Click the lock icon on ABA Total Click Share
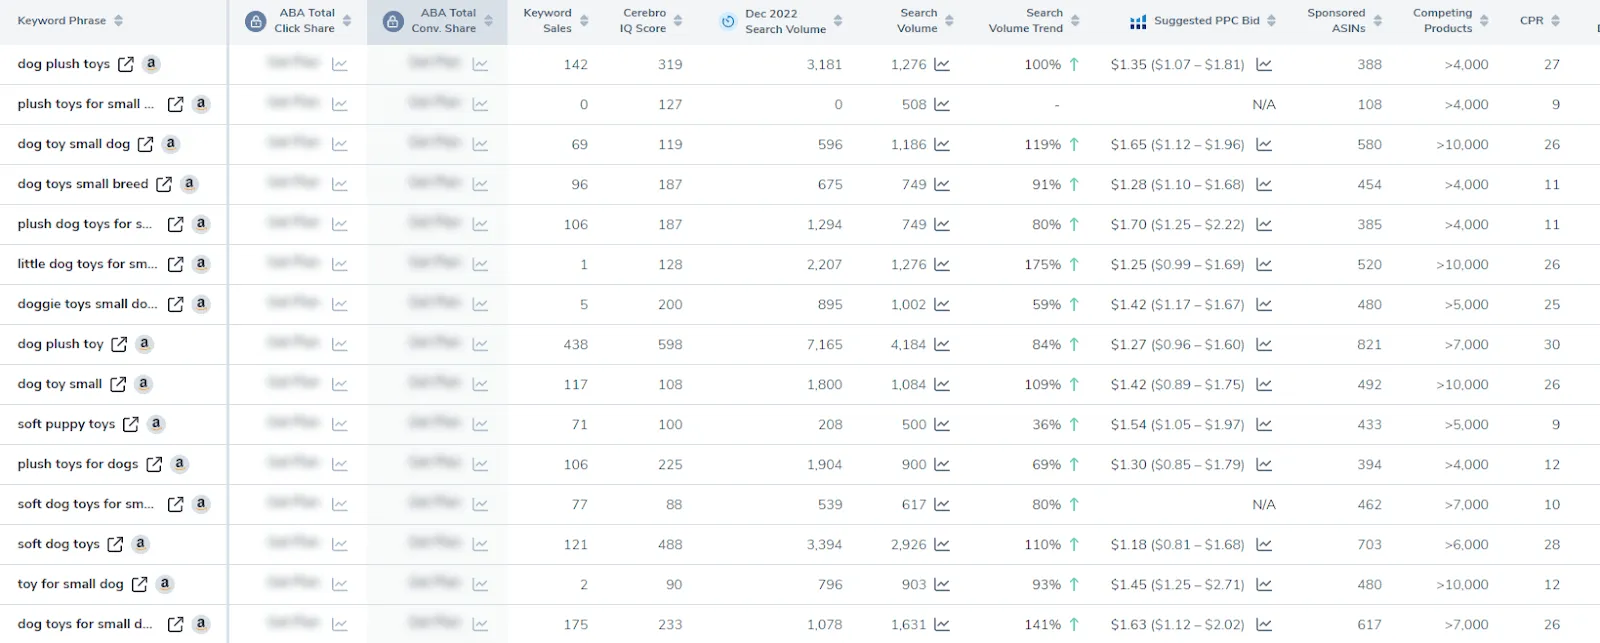 click(x=256, y=21)
